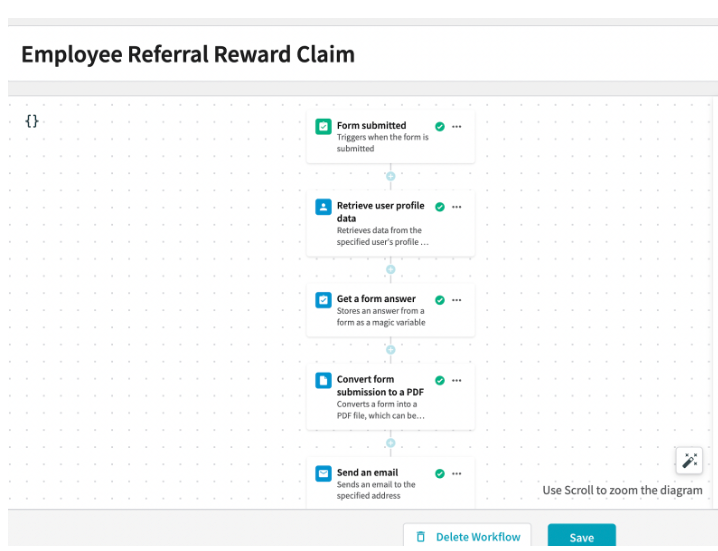The image size is (718, 551).
Task: Open three-dot menu on Send an email
Action: pos(457,474)
